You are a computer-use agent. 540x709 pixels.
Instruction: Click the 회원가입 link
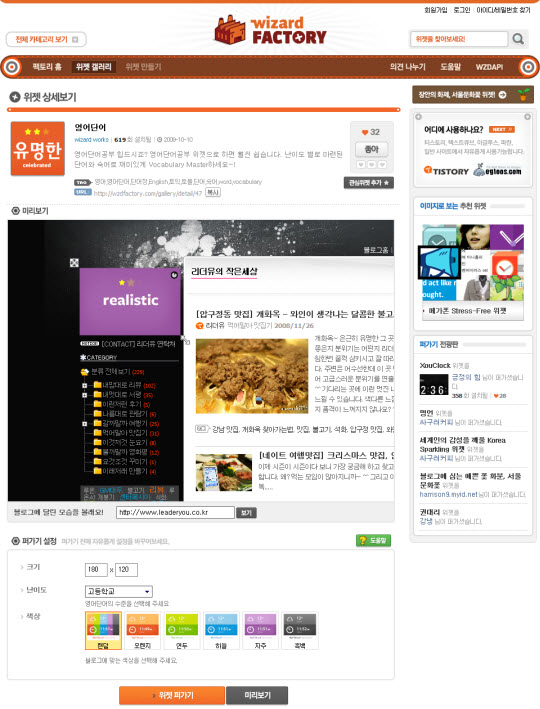(x=435, y=10)
